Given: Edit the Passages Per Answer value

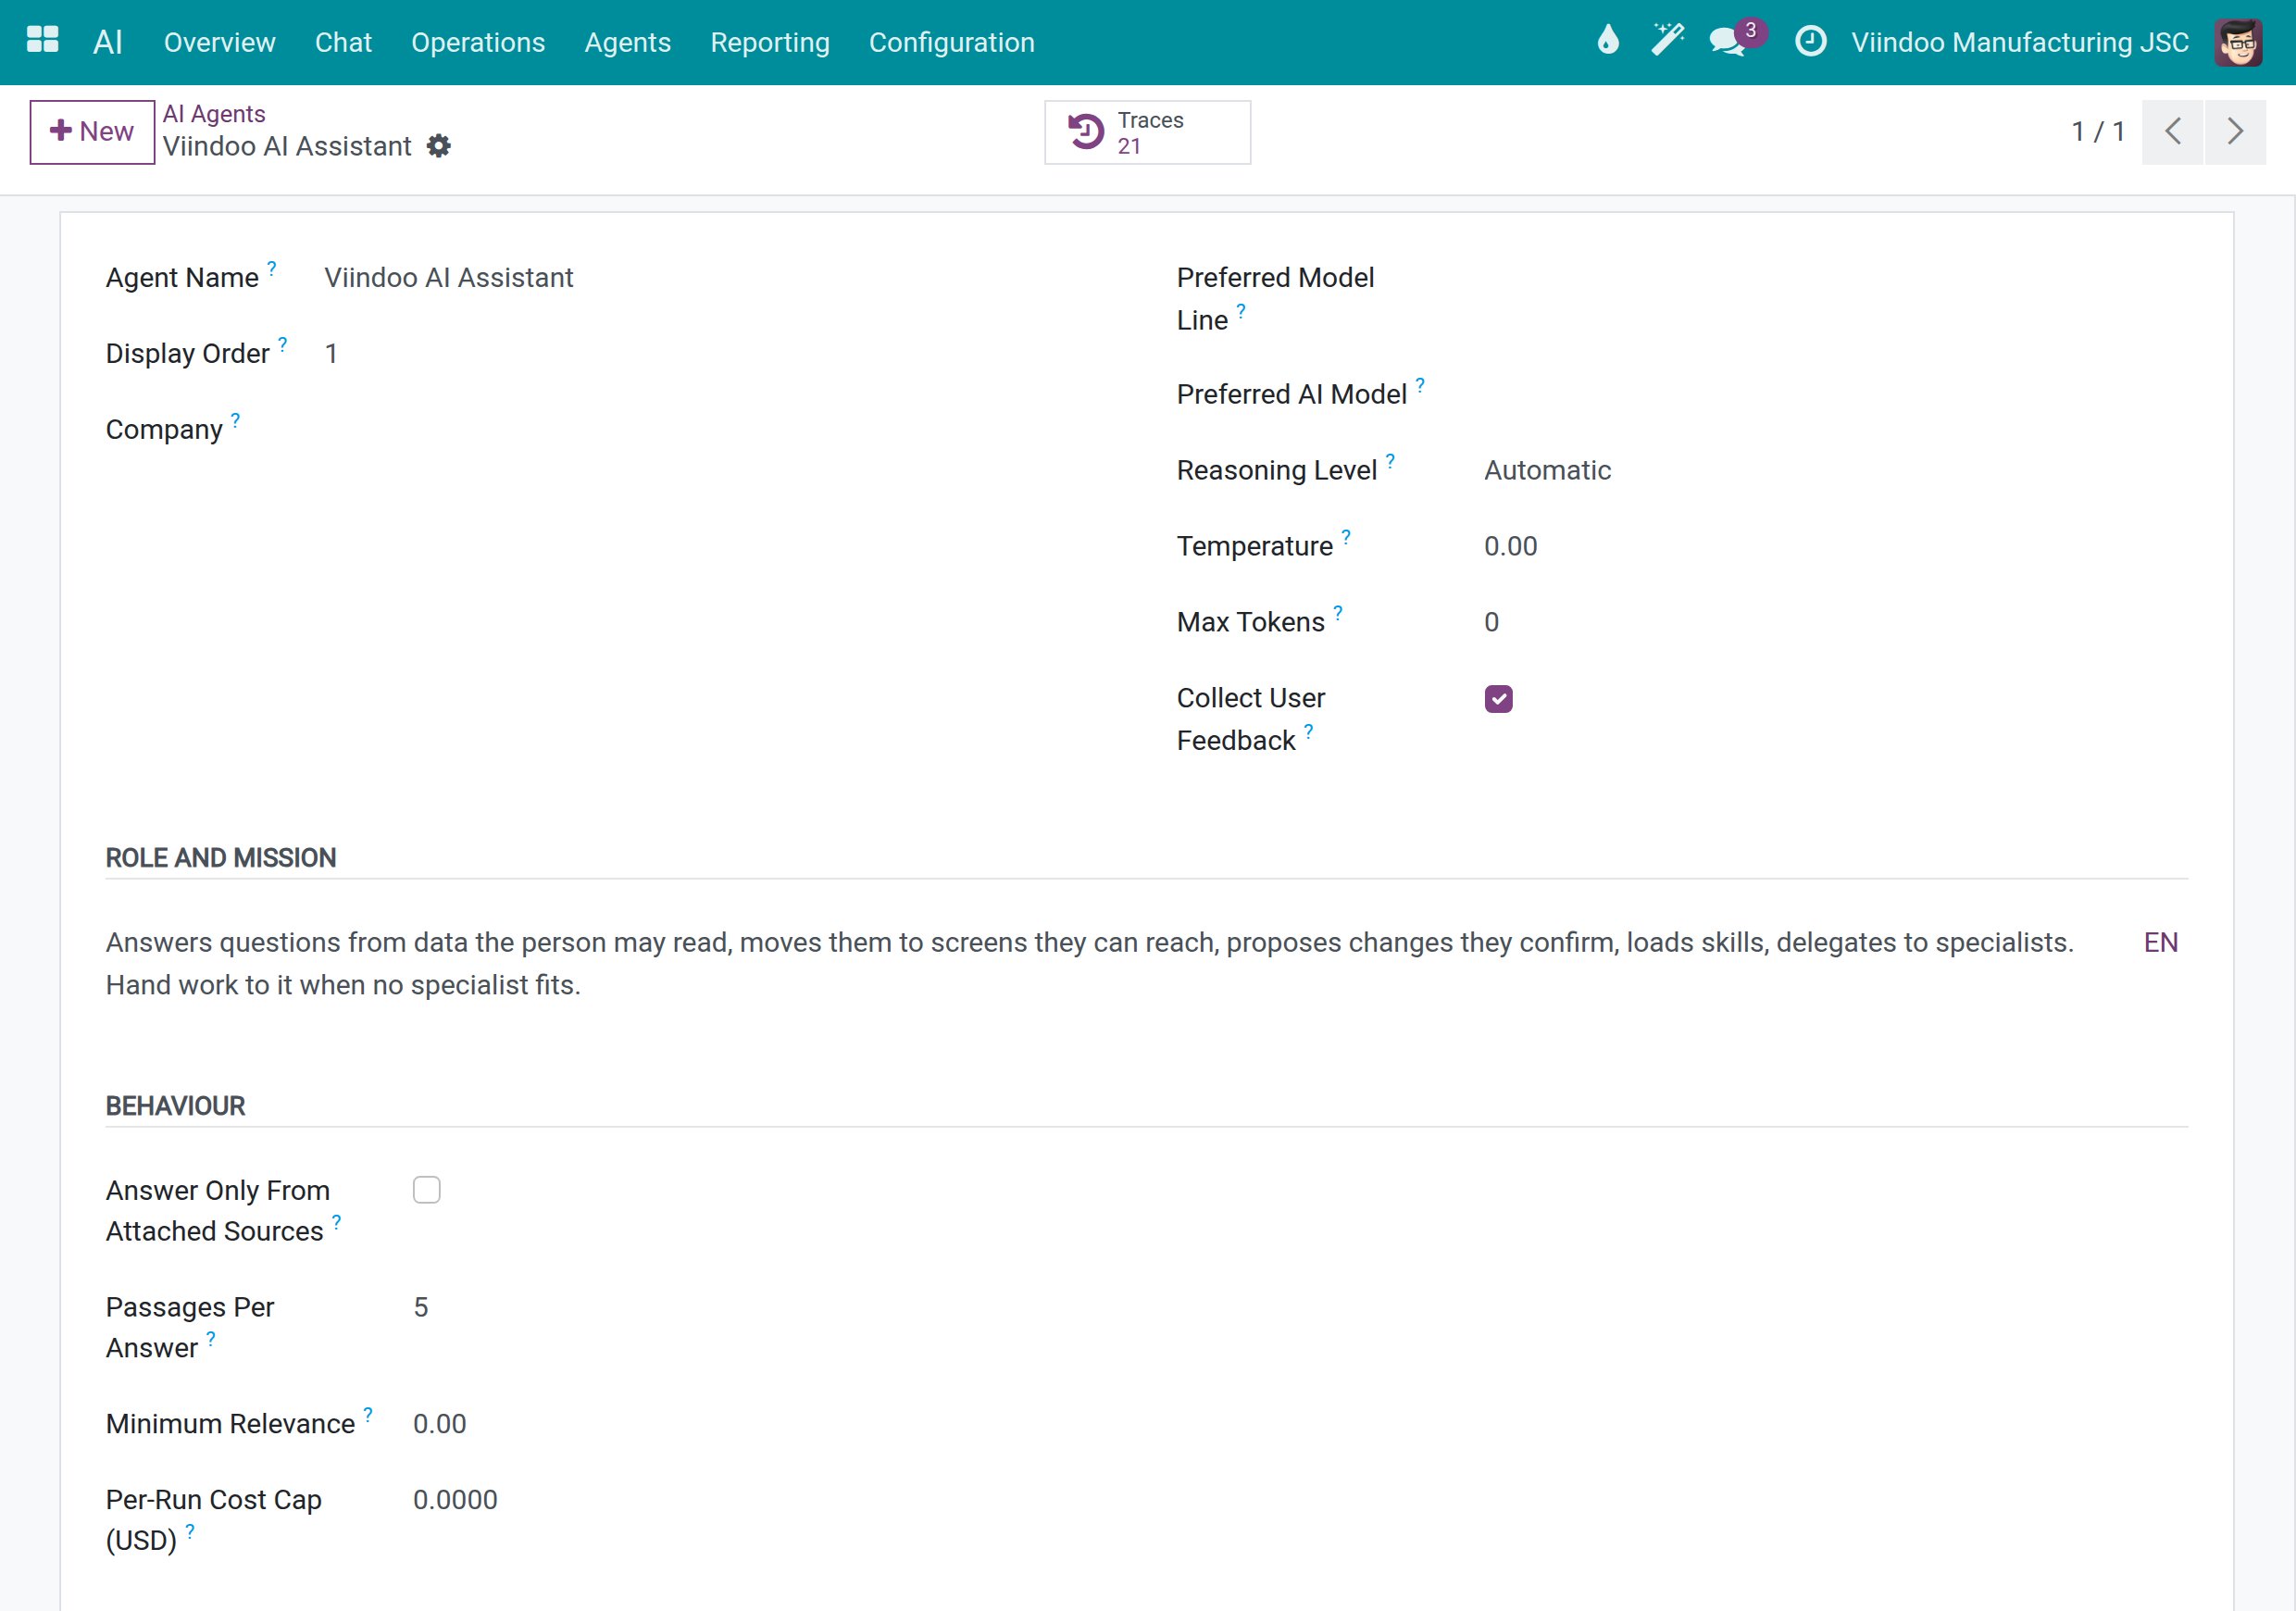Looking at the screenshot, I should pos(764,1307).
